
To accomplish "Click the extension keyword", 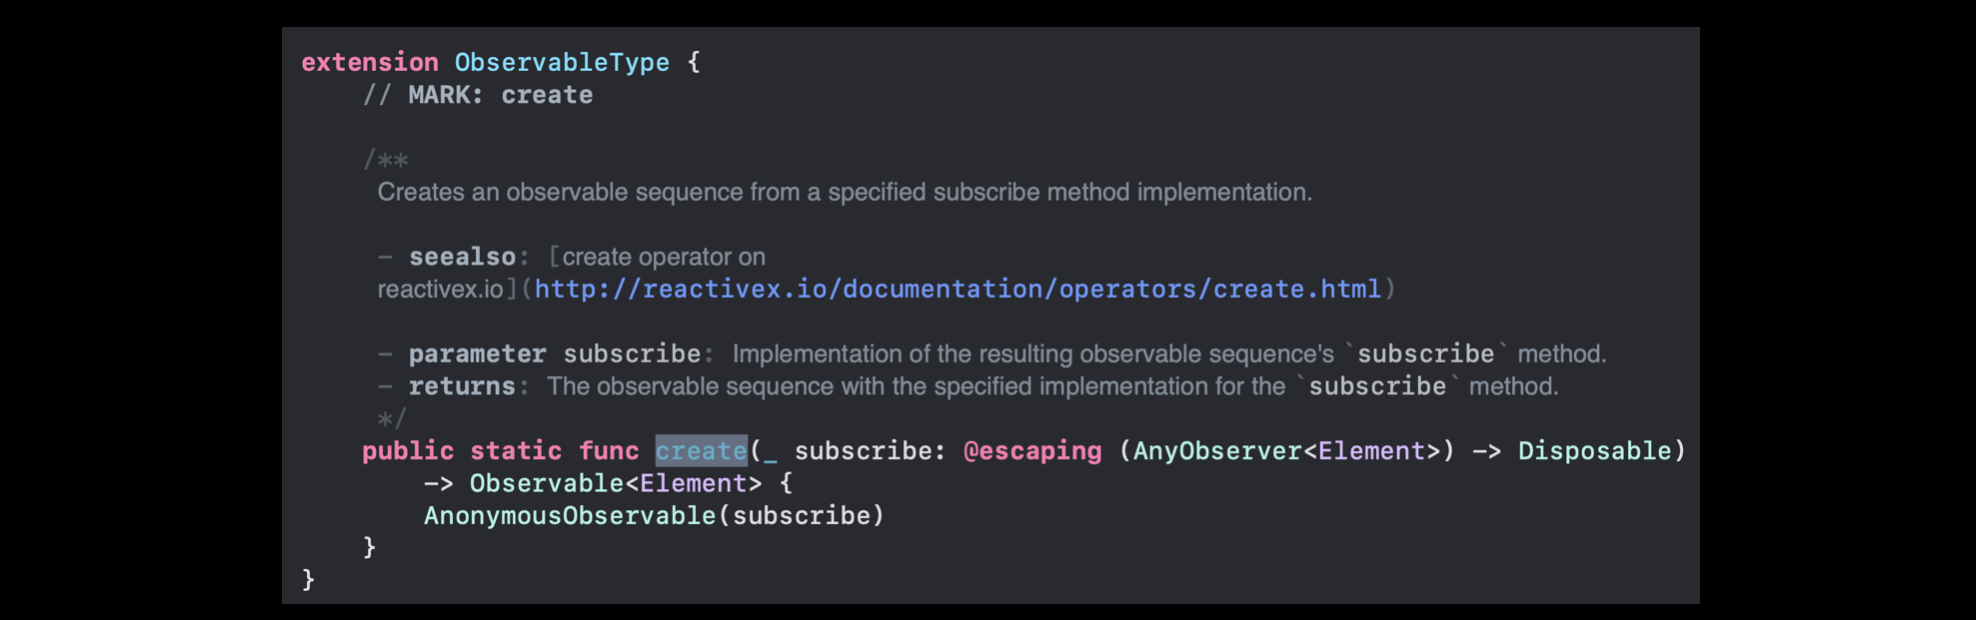I will click(370, 62).
